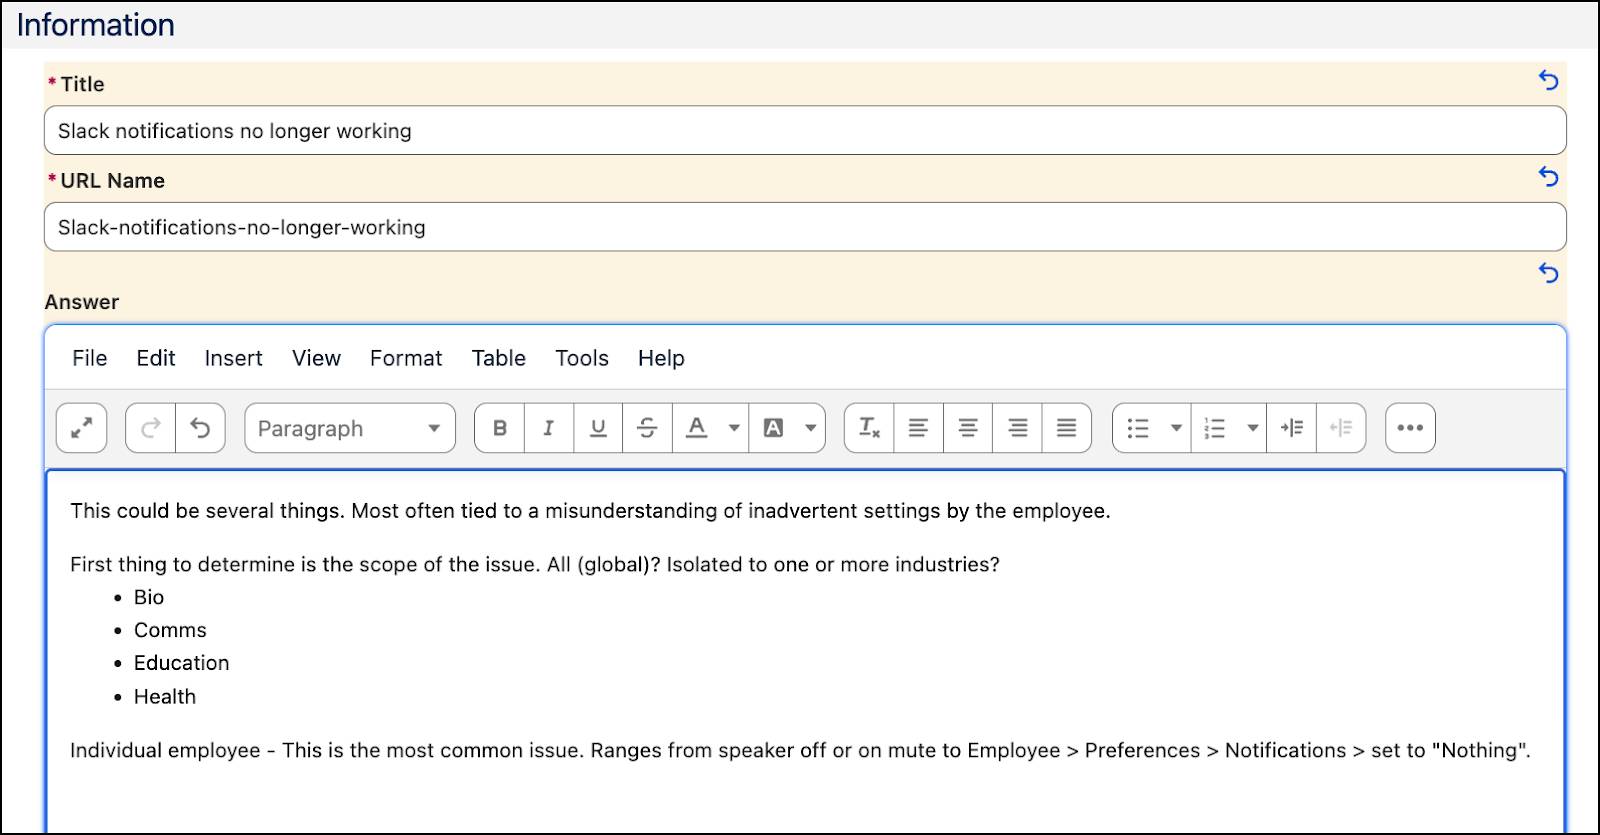
Task: Open the Edit menu
Action: 156,358
